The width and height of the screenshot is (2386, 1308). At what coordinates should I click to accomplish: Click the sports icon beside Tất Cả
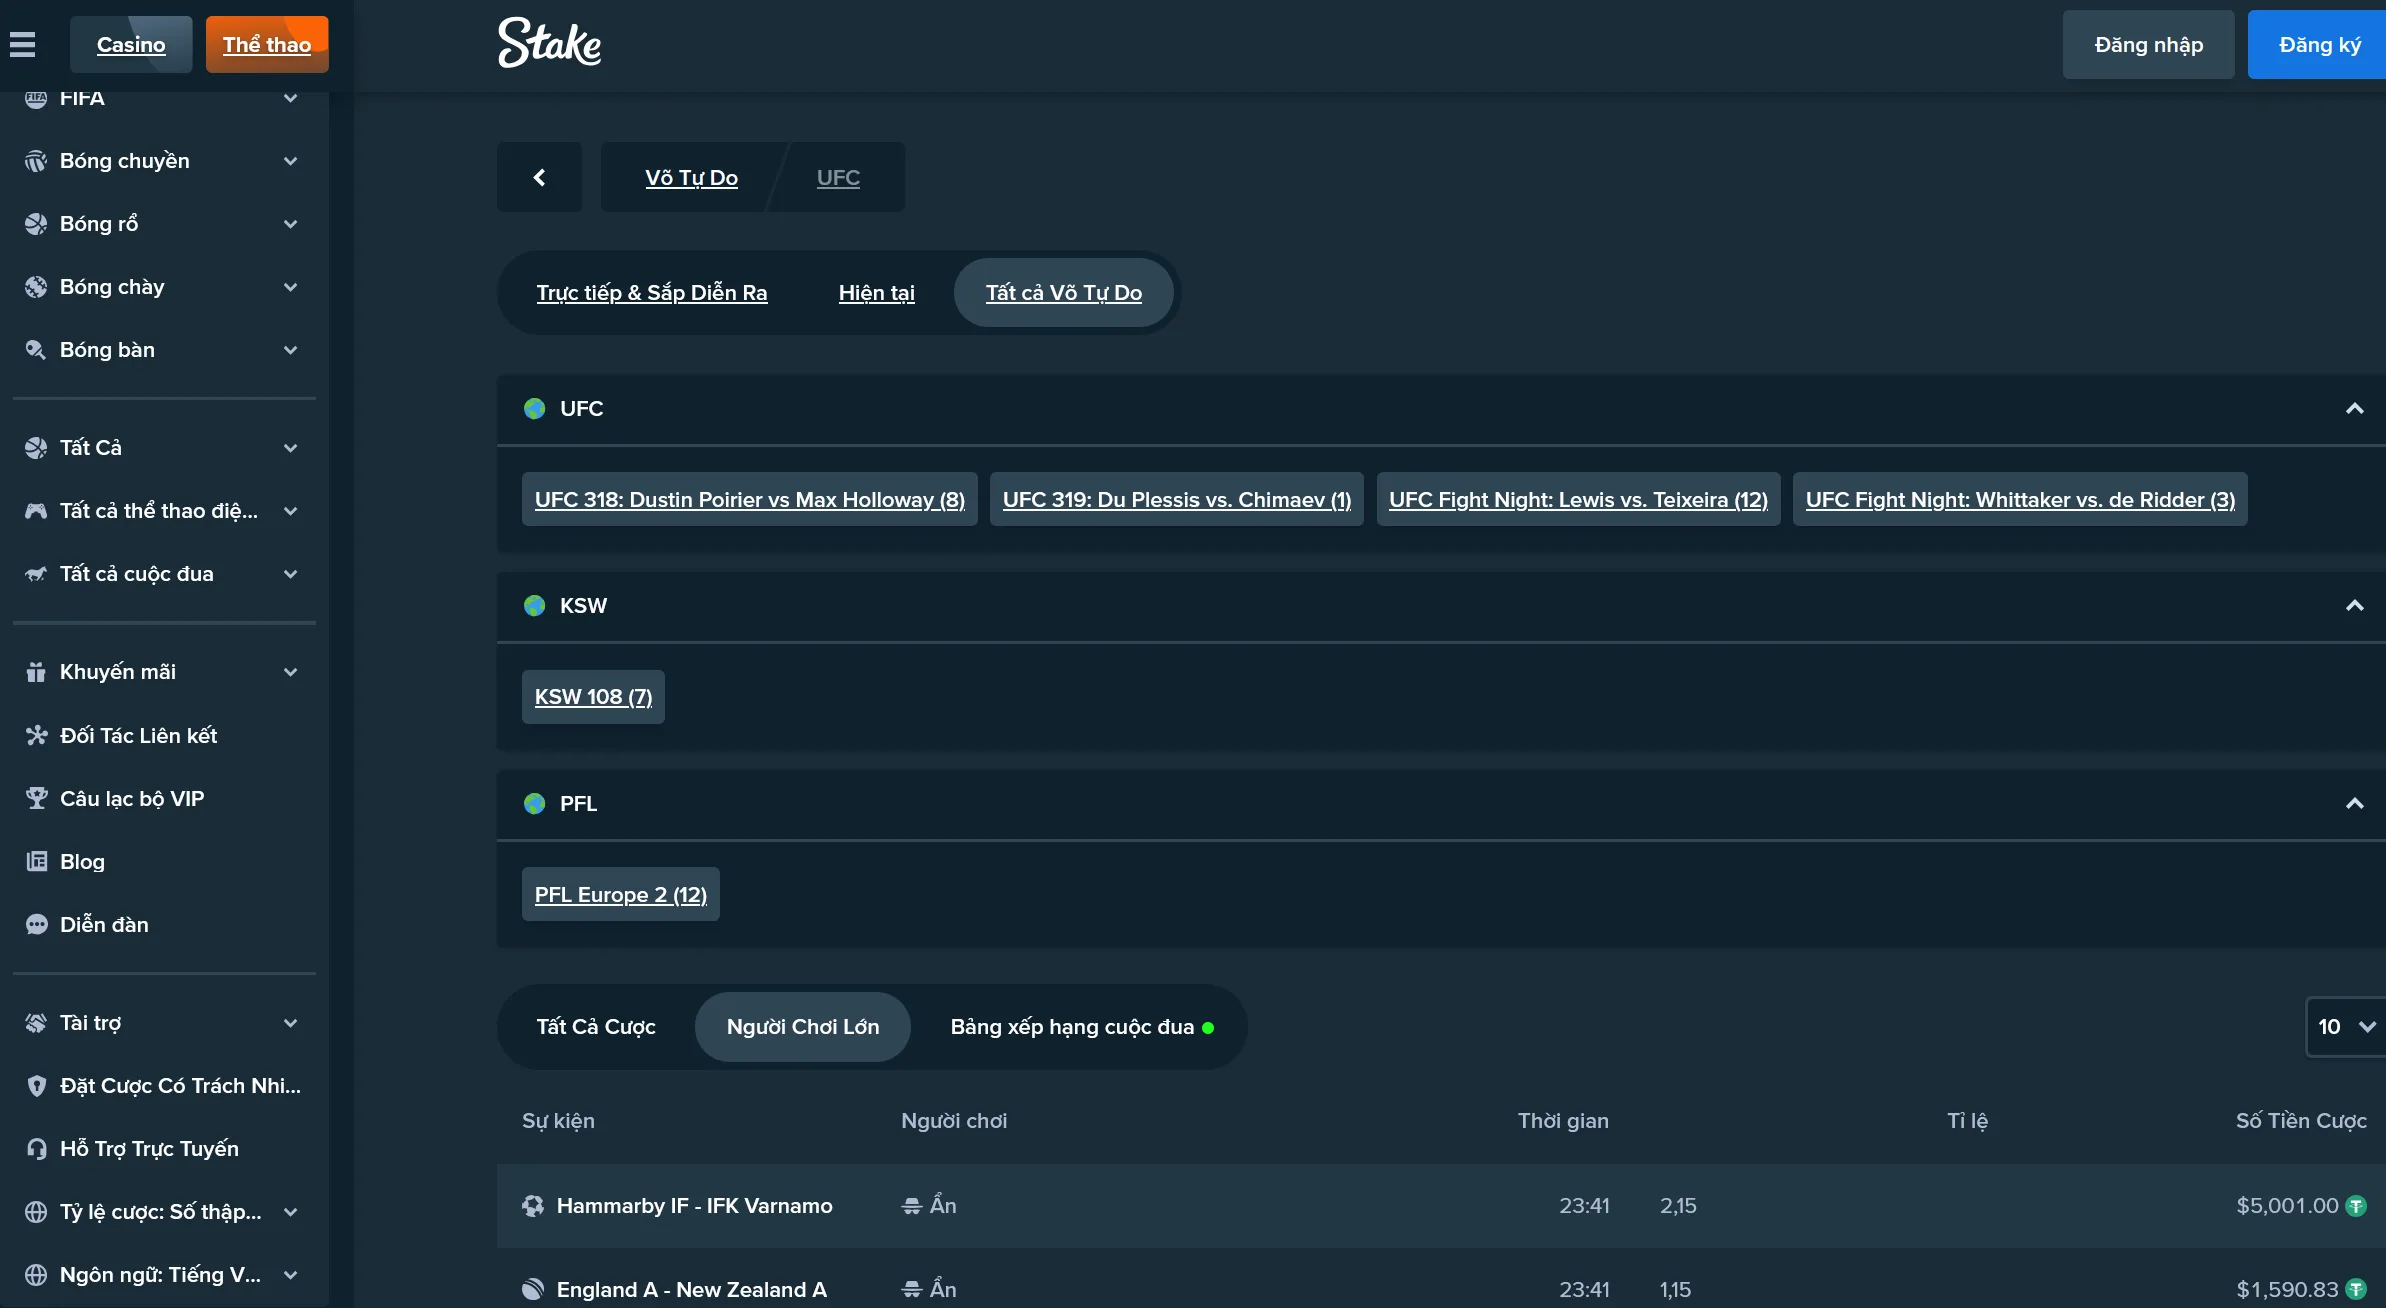click(x=36, y=448)
